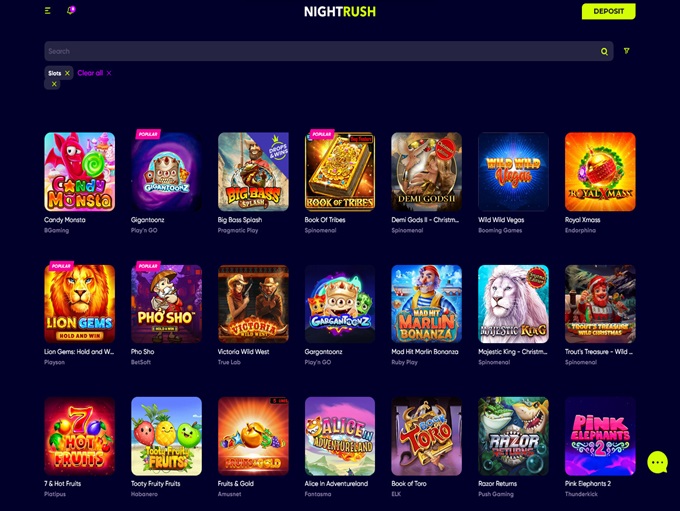The height and width of the screenshot is (511, 680).
Task: Click the Pink Elephants 2 title link
Action: 588,484
